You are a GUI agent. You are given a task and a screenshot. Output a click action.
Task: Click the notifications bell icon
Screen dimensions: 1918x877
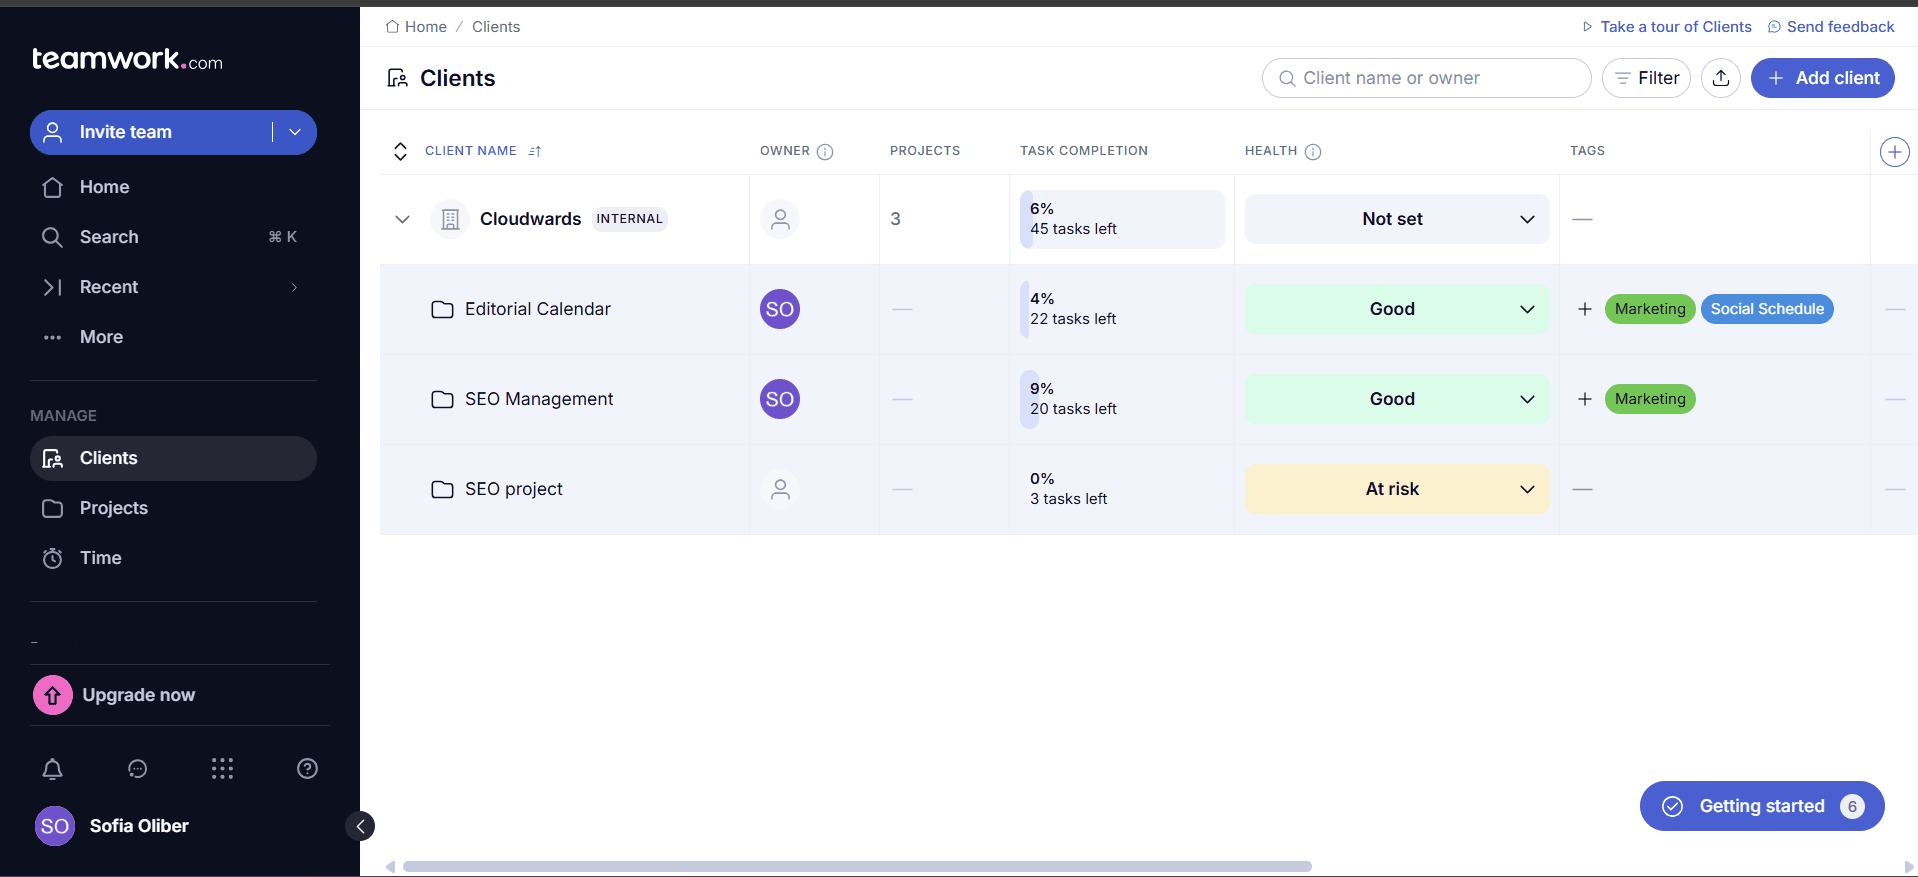click(x=53, y=768)
